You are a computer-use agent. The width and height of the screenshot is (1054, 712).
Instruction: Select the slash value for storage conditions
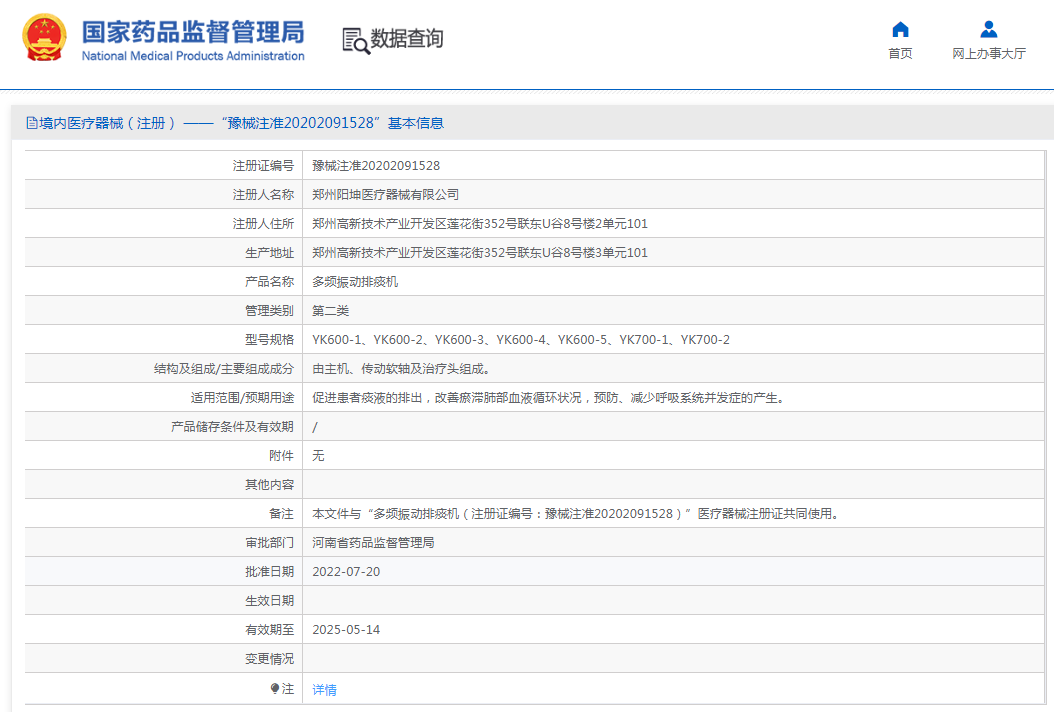[x=315, y=427]
